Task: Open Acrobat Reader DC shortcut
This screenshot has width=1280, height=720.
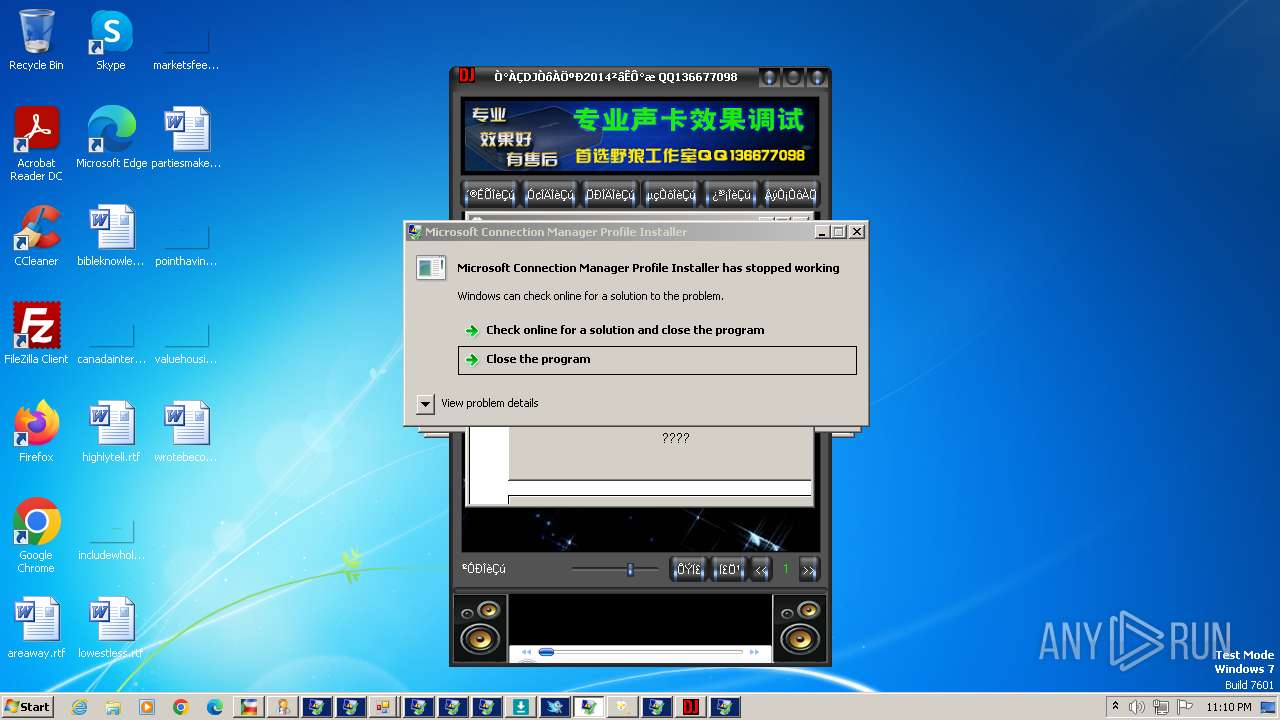Action: (36, 144)
